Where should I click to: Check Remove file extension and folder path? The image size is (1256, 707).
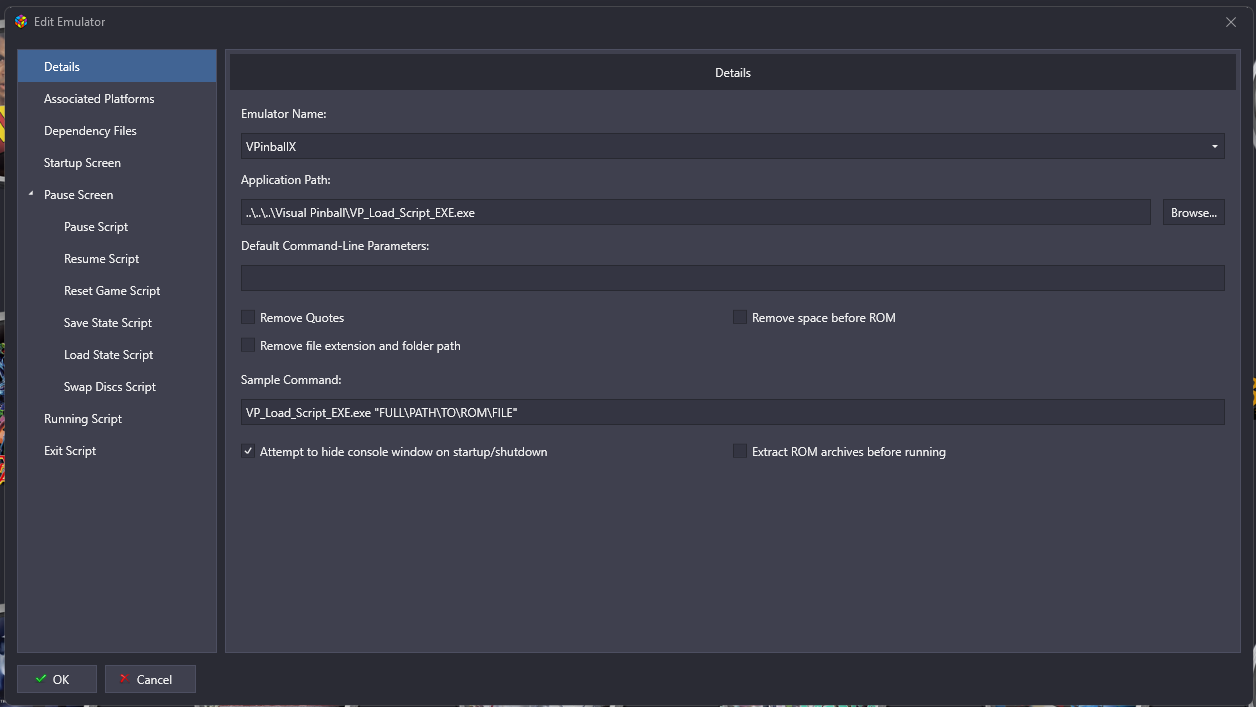[x=248, y=345]
